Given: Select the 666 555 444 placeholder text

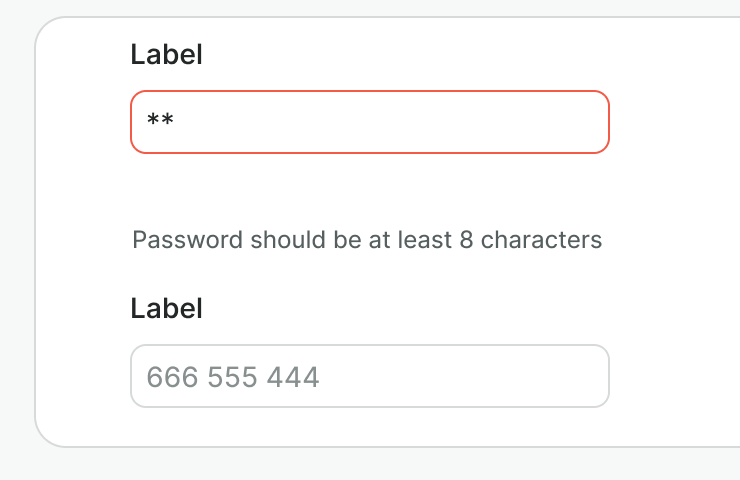Looking at the screenshot, I should (x=233, y=377).
